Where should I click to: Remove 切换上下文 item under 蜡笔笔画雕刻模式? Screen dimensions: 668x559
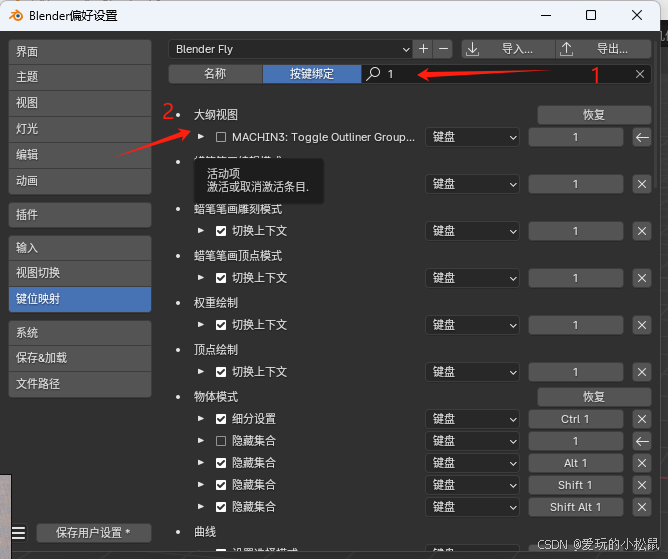point(642,231)
